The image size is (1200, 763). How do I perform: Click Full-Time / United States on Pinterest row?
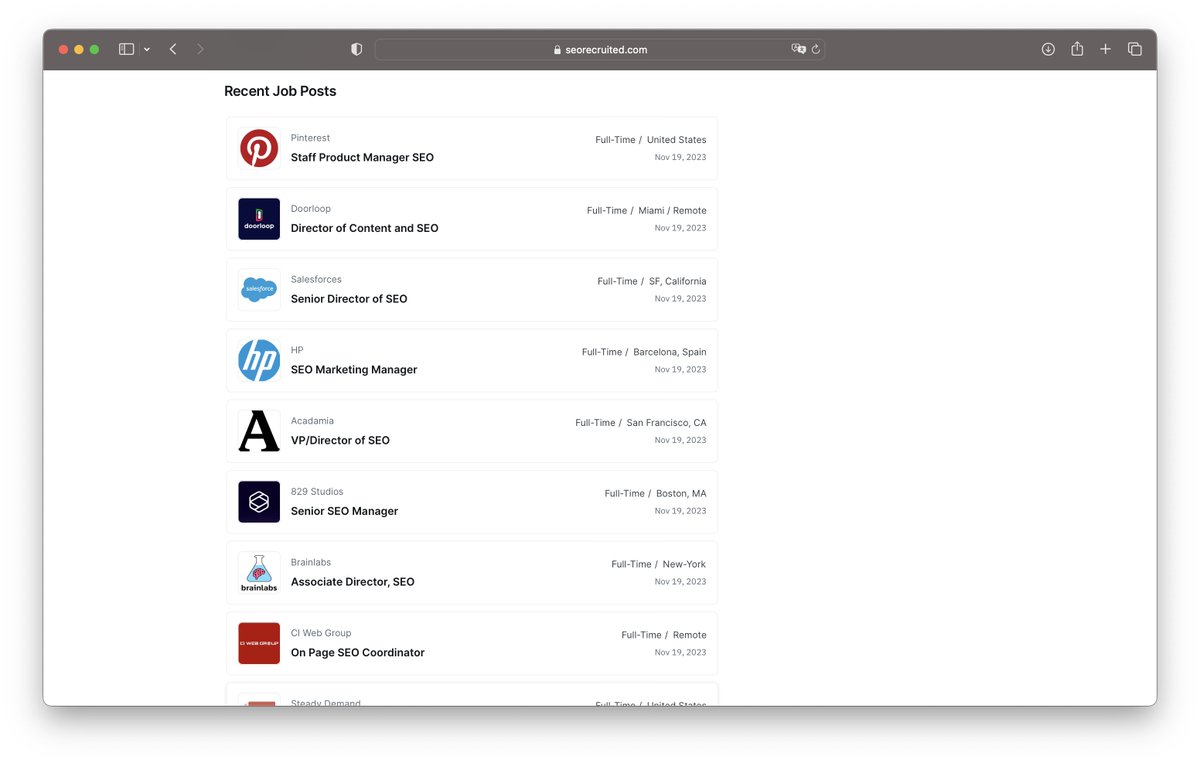click(651, 140)
